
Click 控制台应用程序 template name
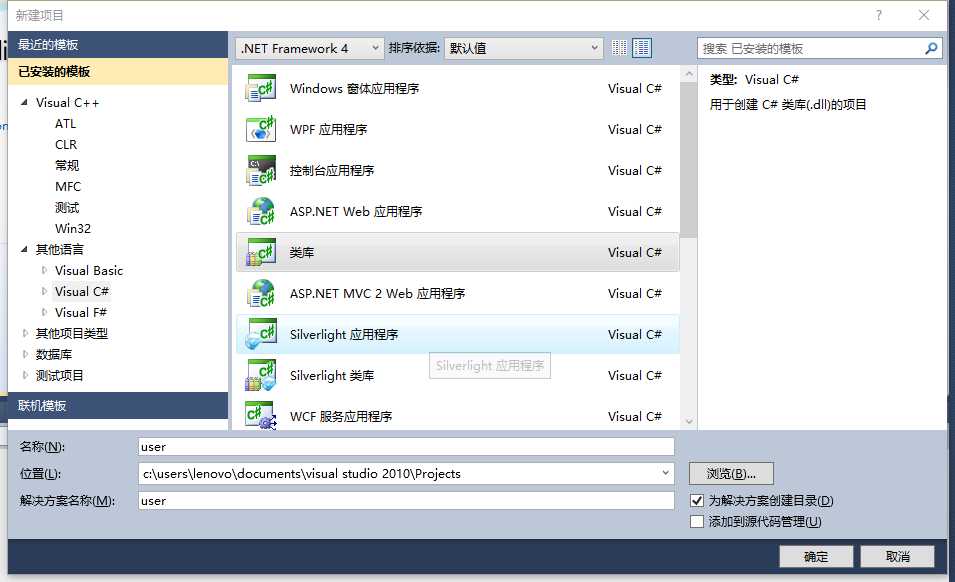[x=332, y=170]
